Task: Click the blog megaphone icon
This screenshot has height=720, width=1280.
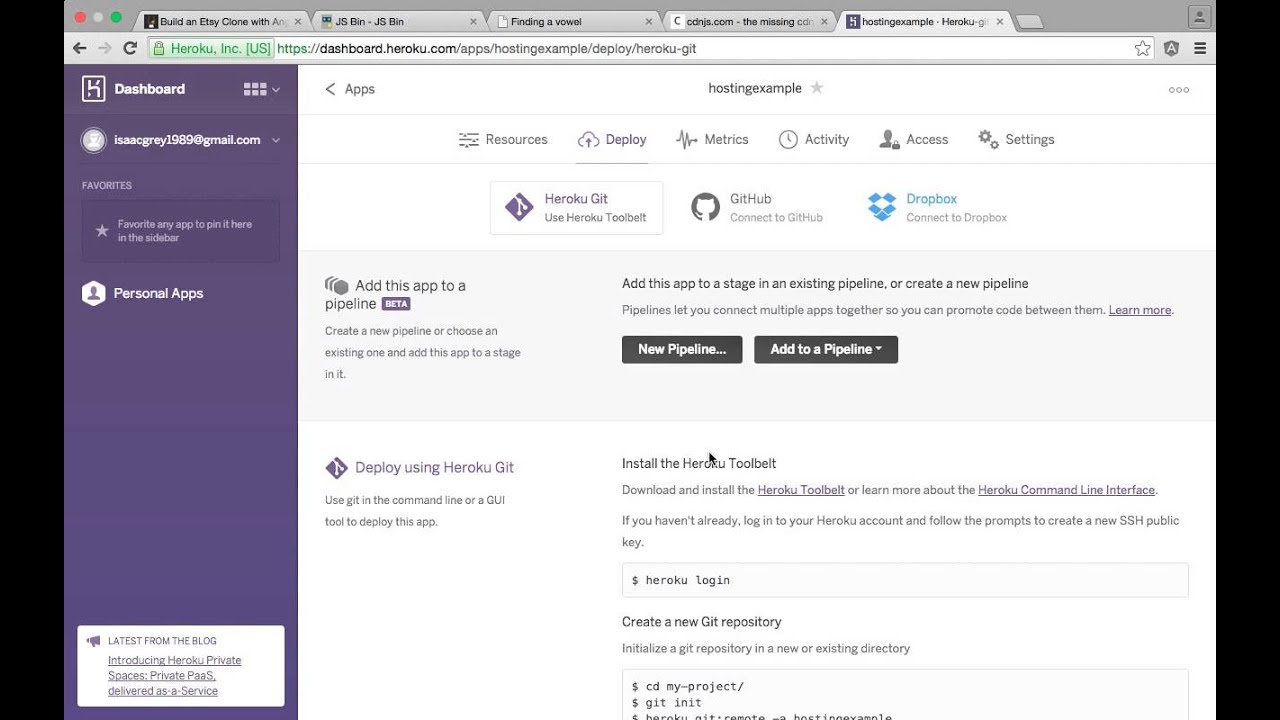Action: click(x=93, y=641)
